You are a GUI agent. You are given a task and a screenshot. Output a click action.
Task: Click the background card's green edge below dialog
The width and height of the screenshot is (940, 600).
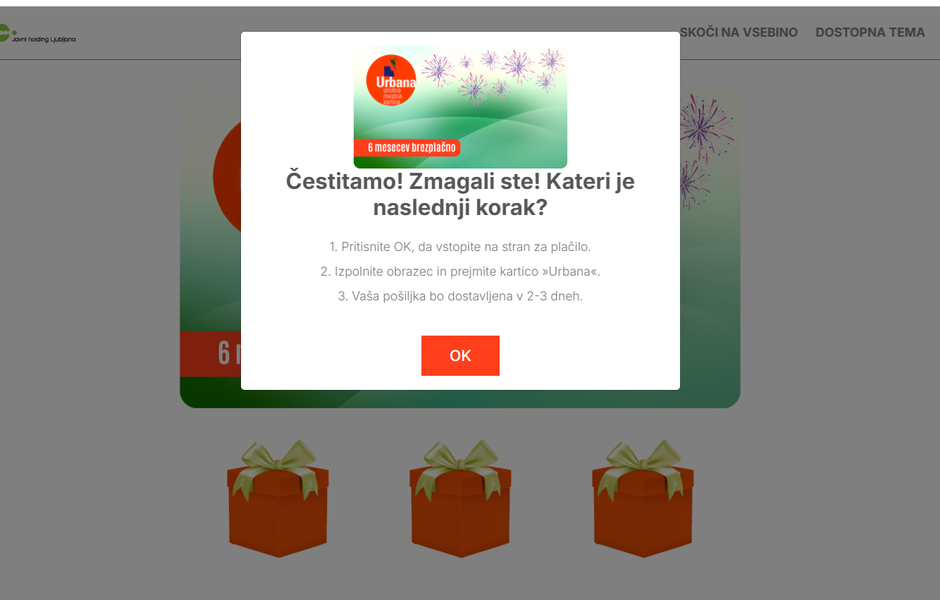pos(460,399)
